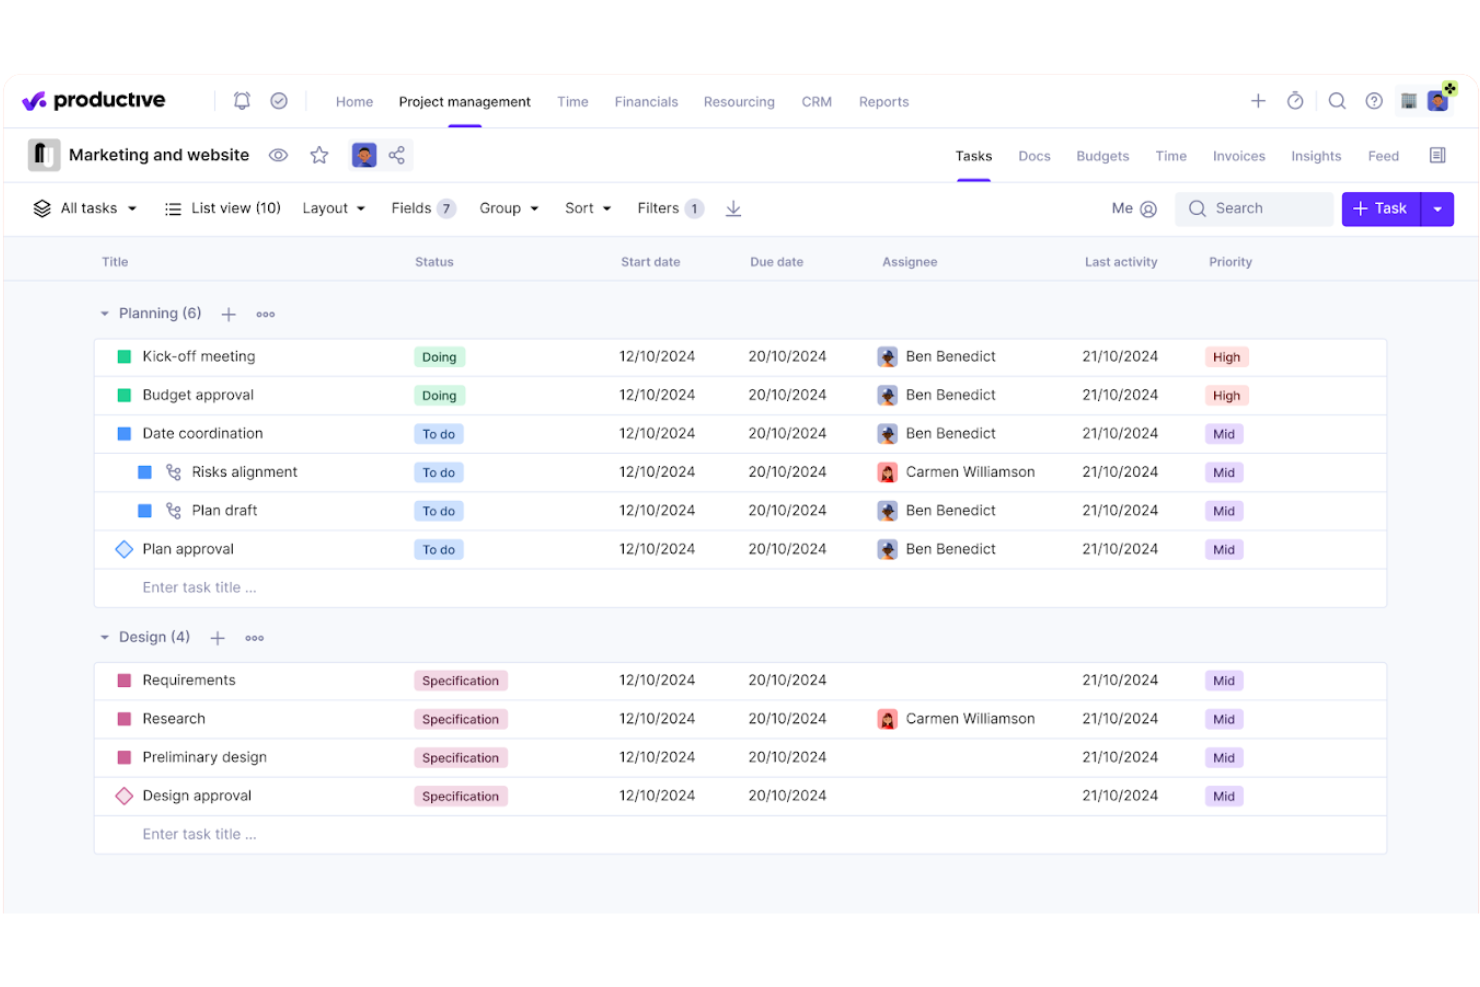Open the share icon next to project avatar
1480x987 pixels.
coord(397,155)
